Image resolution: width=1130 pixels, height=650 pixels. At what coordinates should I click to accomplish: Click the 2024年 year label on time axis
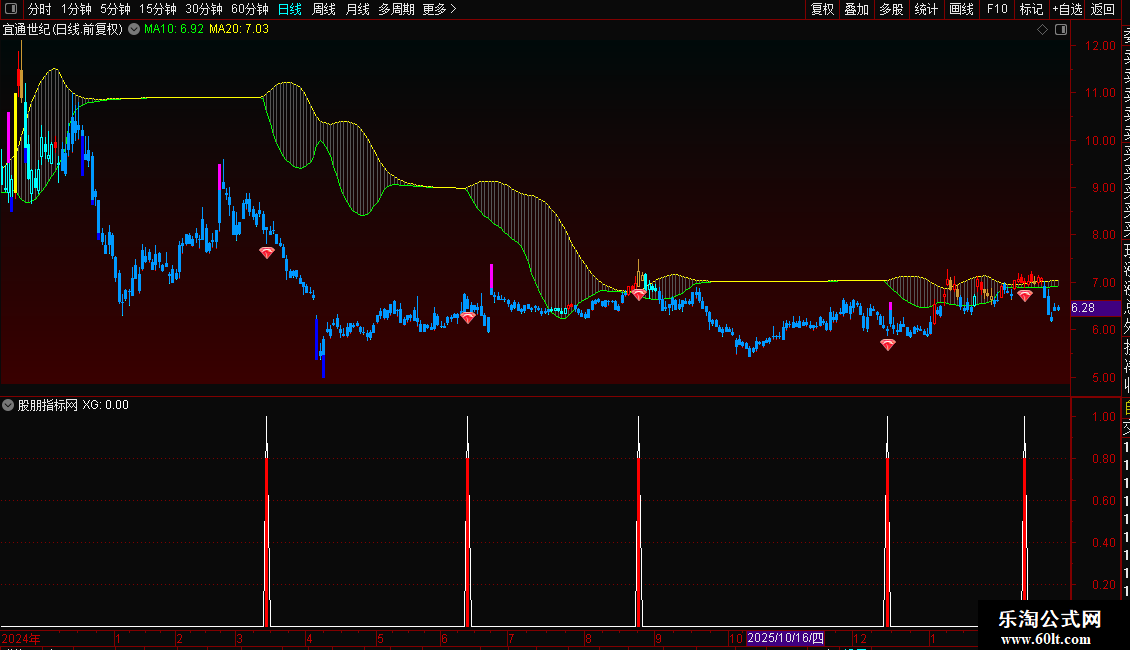21,638
